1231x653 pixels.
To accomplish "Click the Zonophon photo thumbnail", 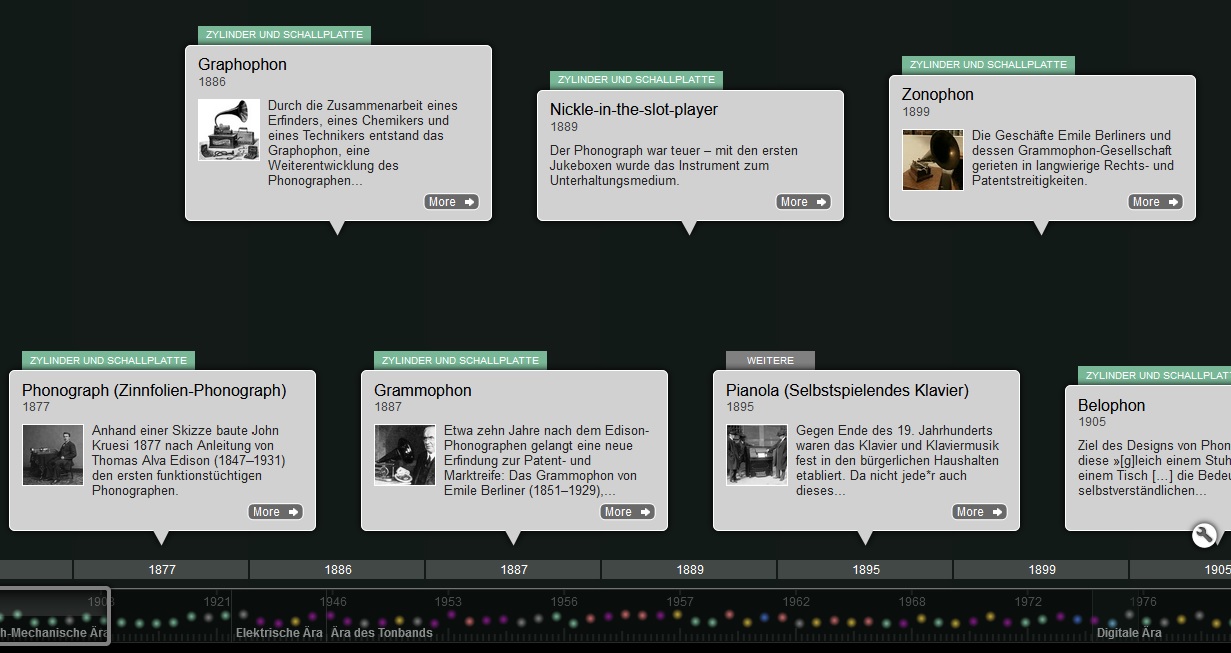I will pos(932,160).
